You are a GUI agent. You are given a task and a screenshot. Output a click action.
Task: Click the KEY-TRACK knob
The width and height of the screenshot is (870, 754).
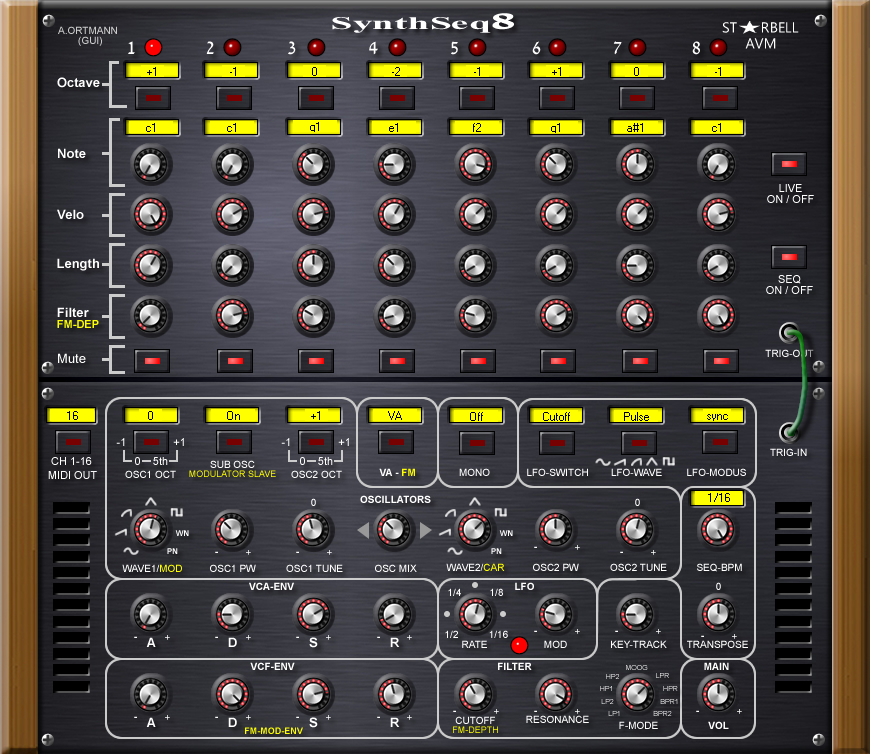click(636, 614)
